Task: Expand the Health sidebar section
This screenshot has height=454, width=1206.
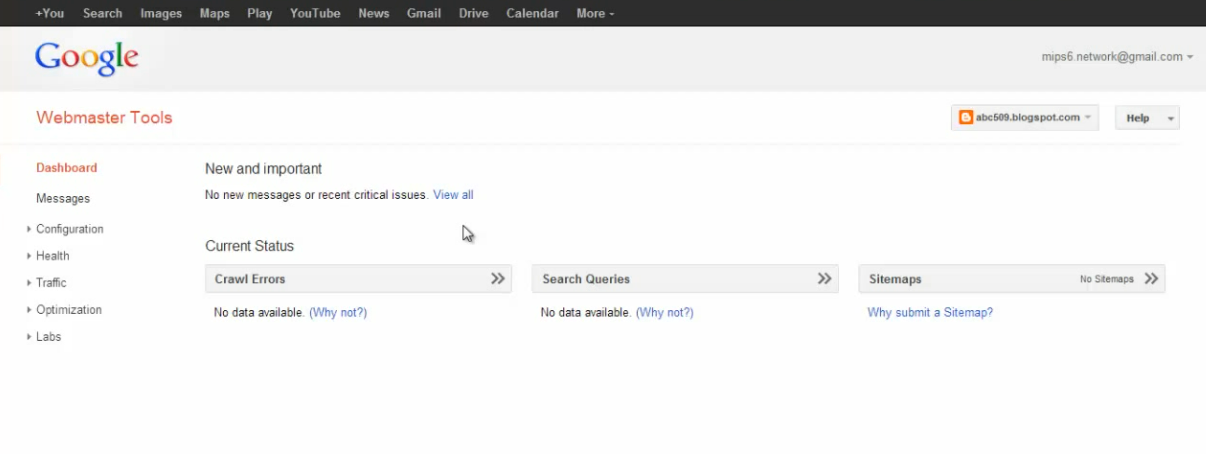Action: pos(52,256)
